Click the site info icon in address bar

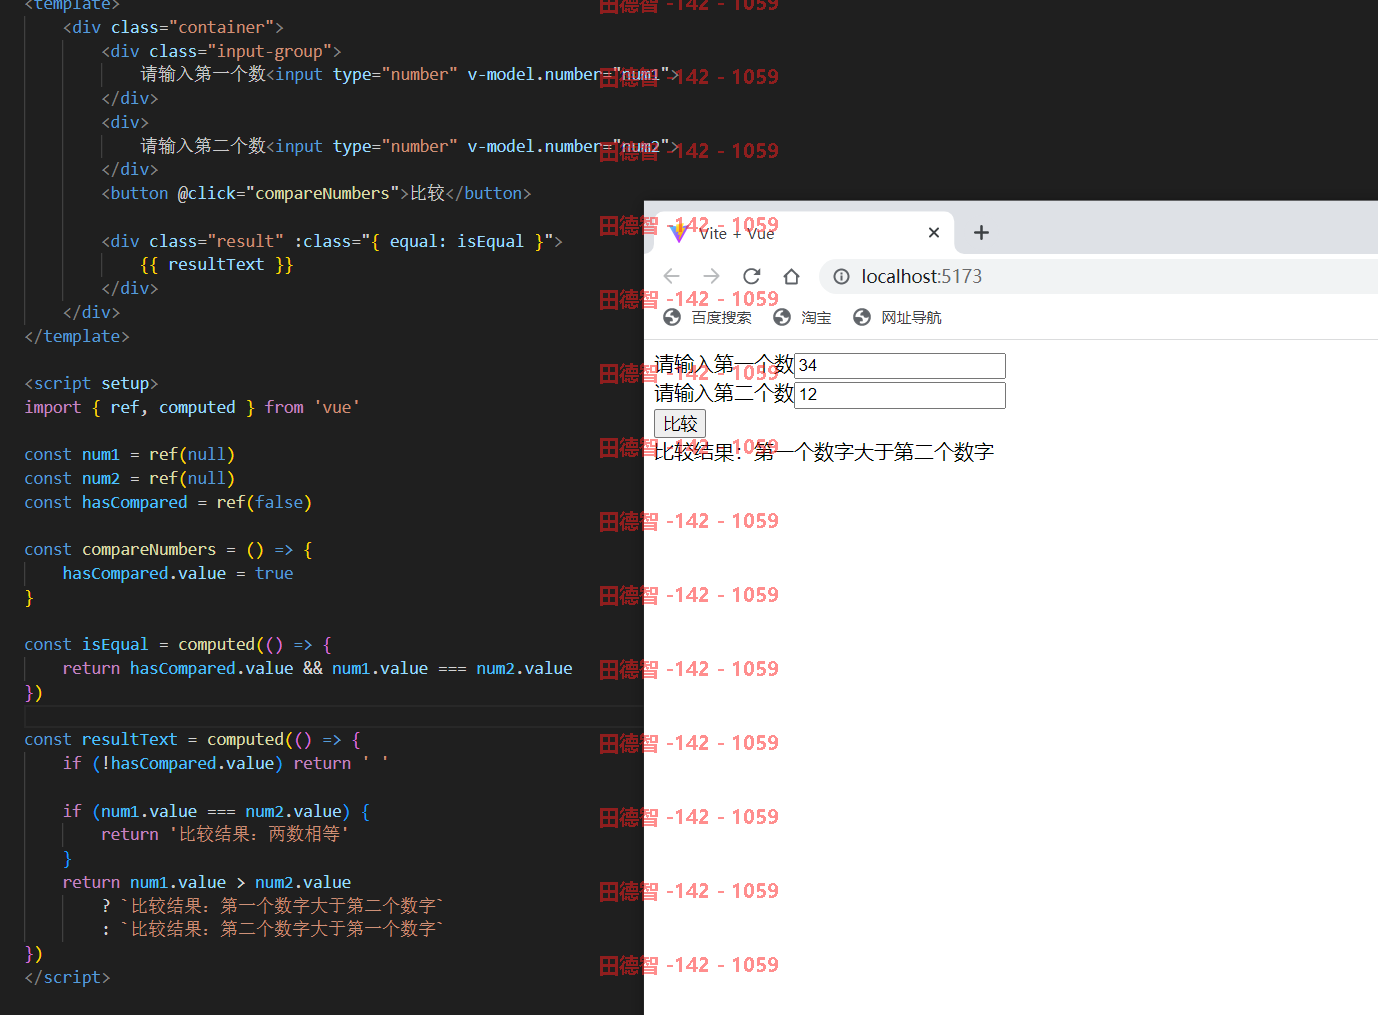(x=842, y=276)
